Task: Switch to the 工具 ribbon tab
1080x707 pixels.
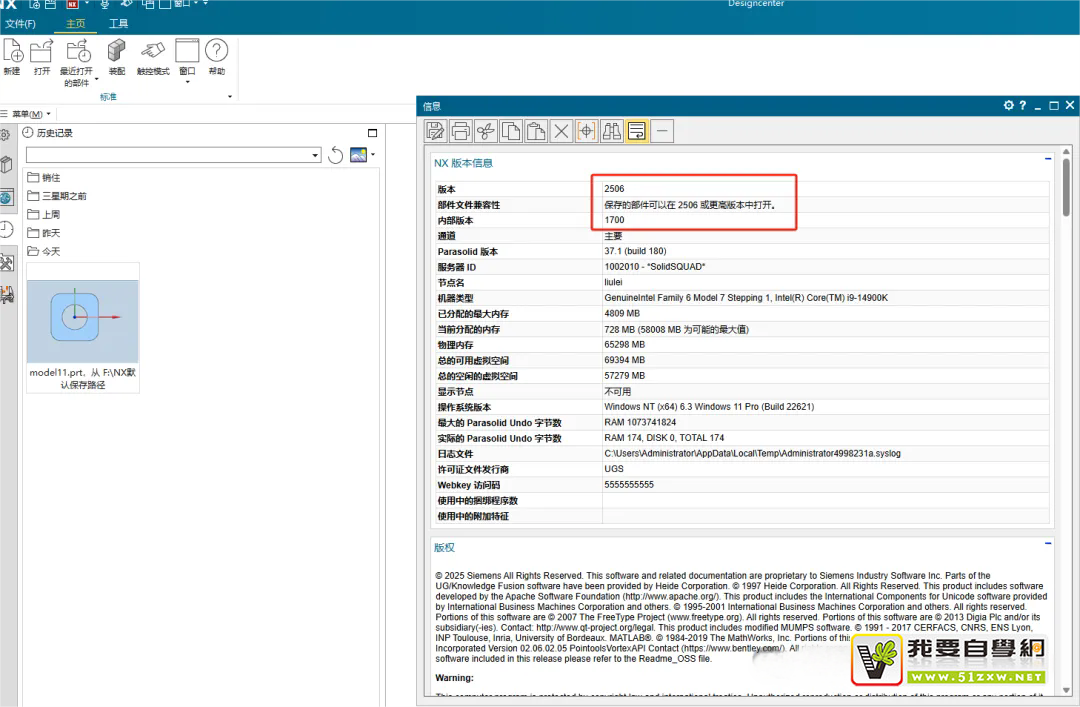Action: point(118,23)
